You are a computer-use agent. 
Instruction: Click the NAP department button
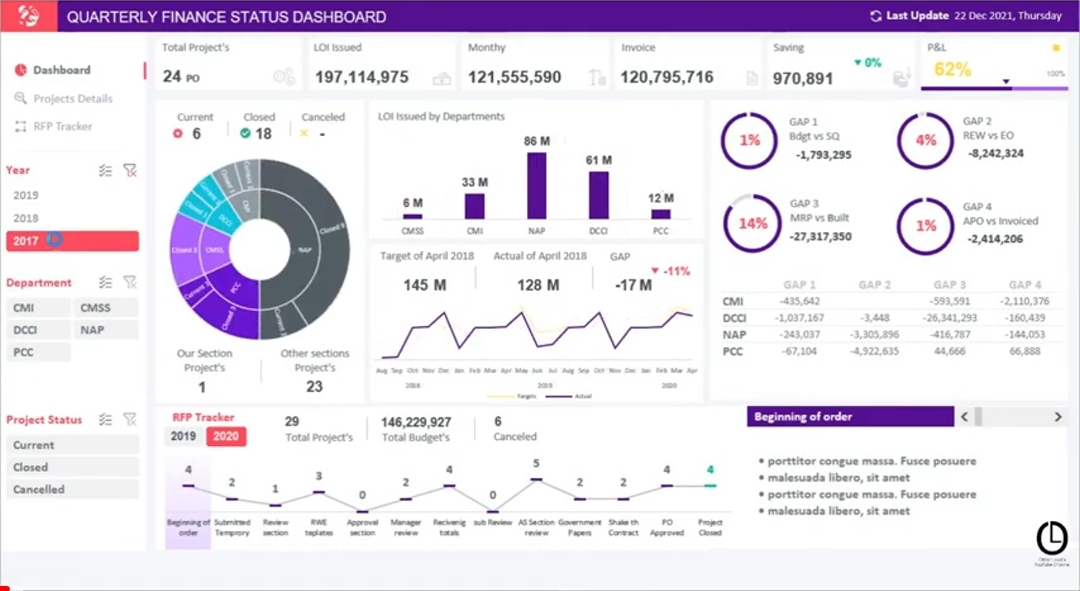[107, 329]
